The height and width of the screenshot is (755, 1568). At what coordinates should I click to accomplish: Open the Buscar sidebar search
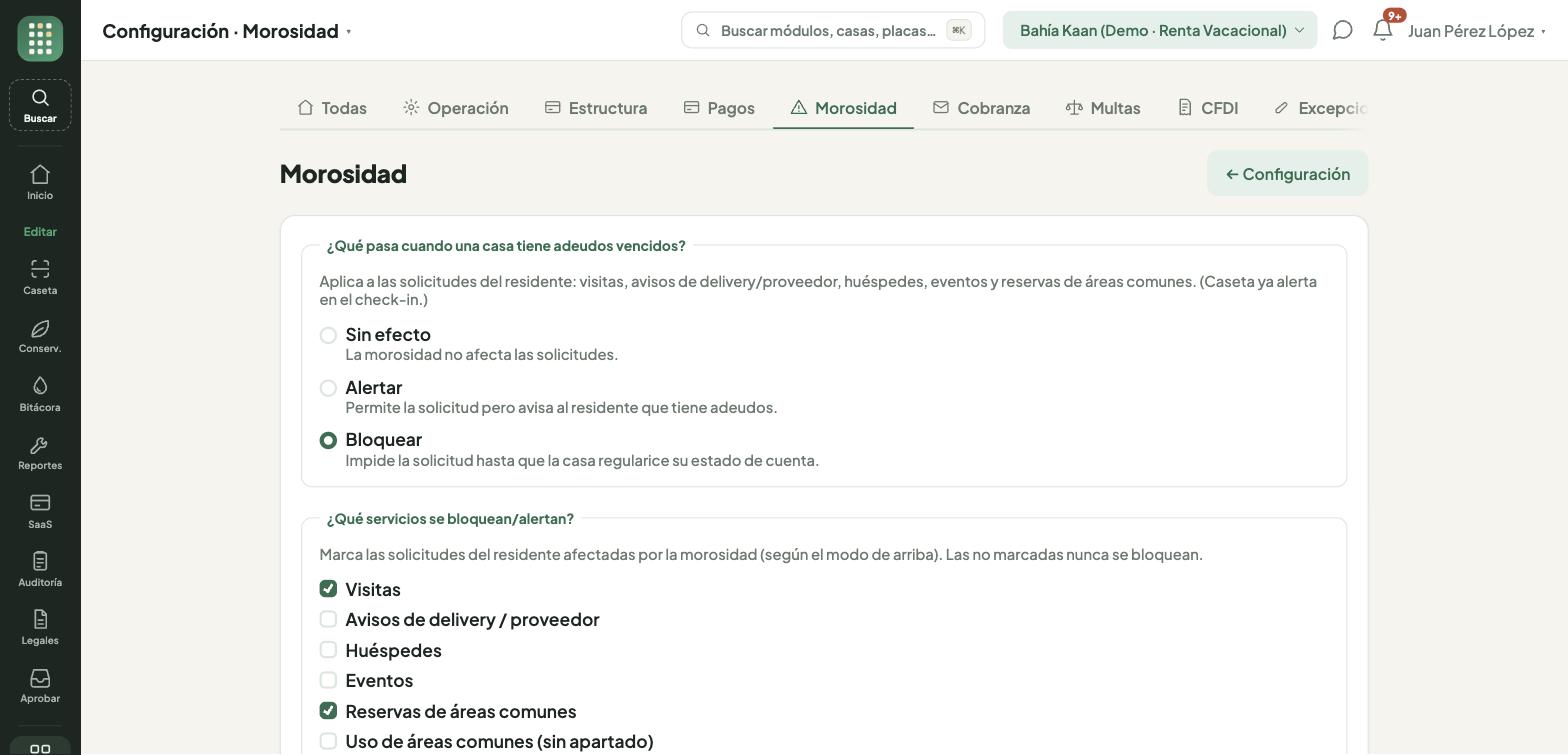pyautogui.click(x=40, y=105)
